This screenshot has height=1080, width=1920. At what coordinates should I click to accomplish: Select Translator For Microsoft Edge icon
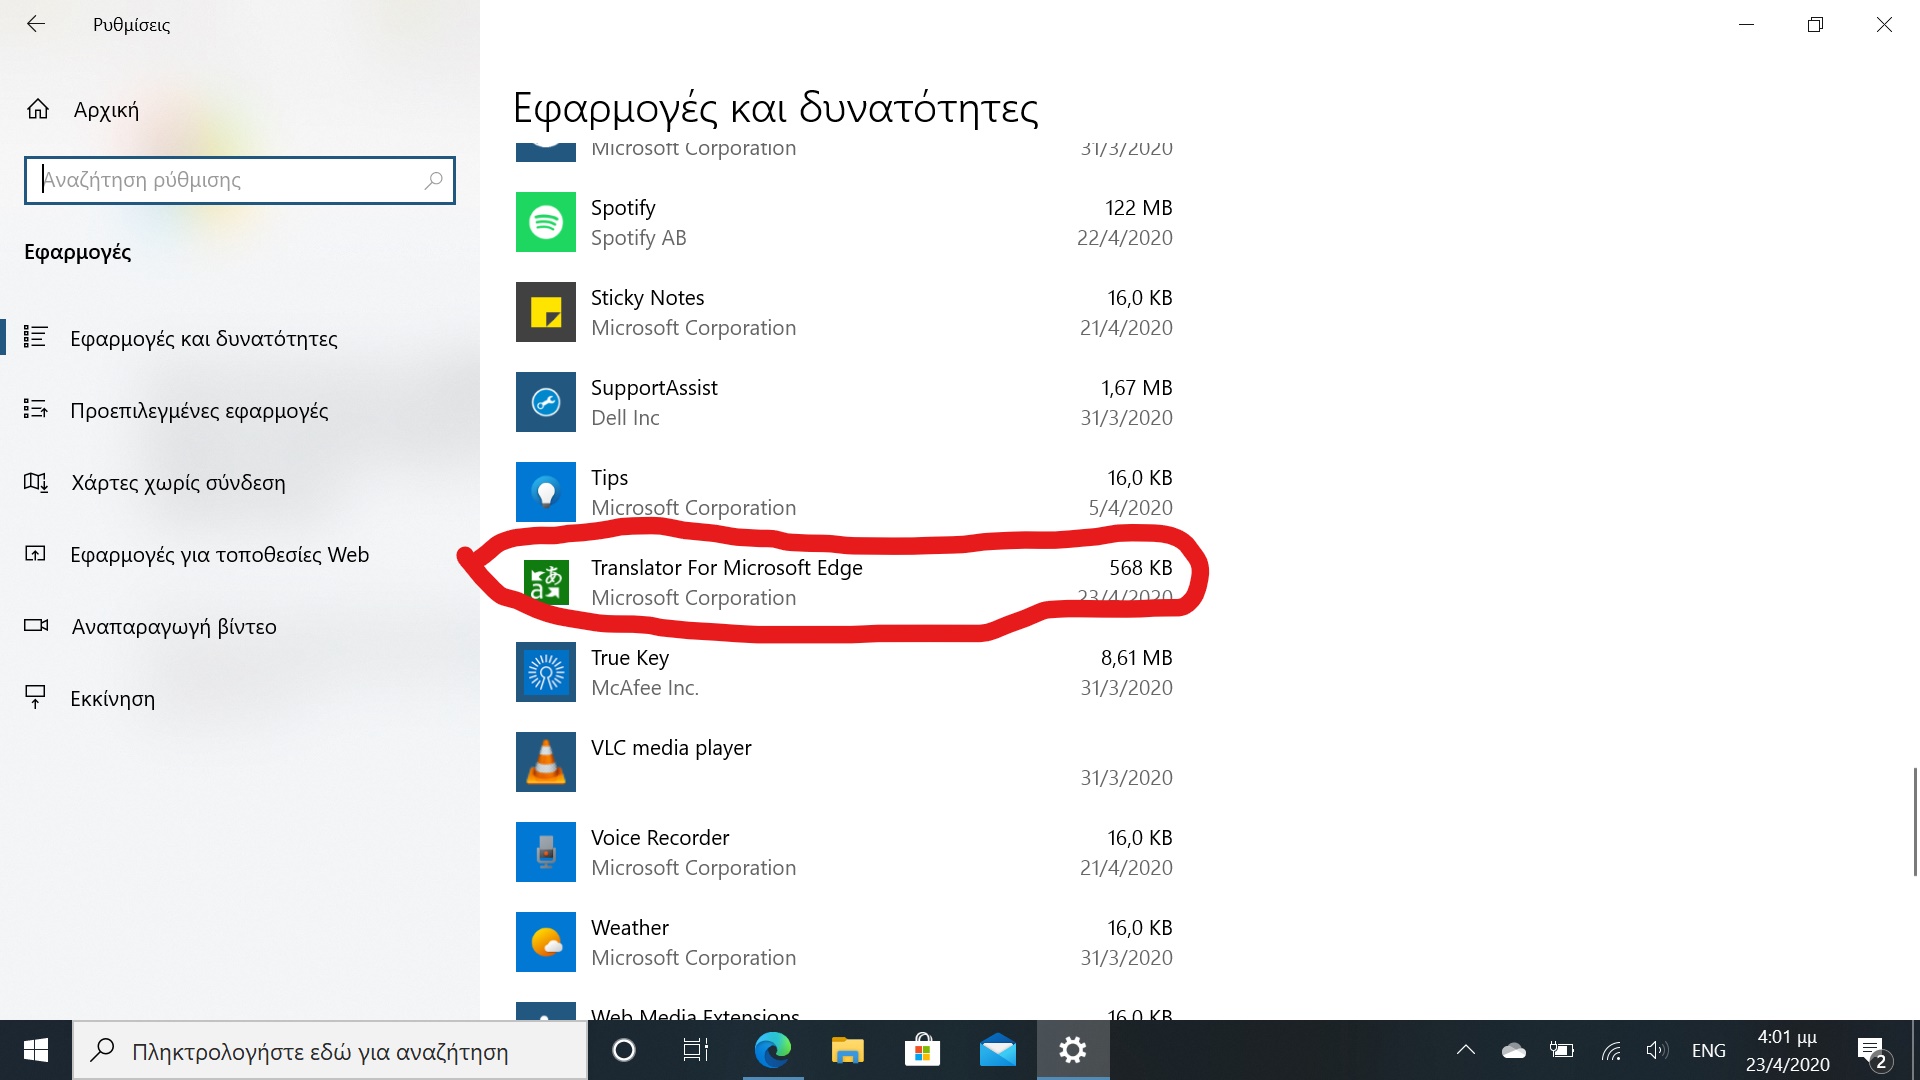[x=546, y=582]
